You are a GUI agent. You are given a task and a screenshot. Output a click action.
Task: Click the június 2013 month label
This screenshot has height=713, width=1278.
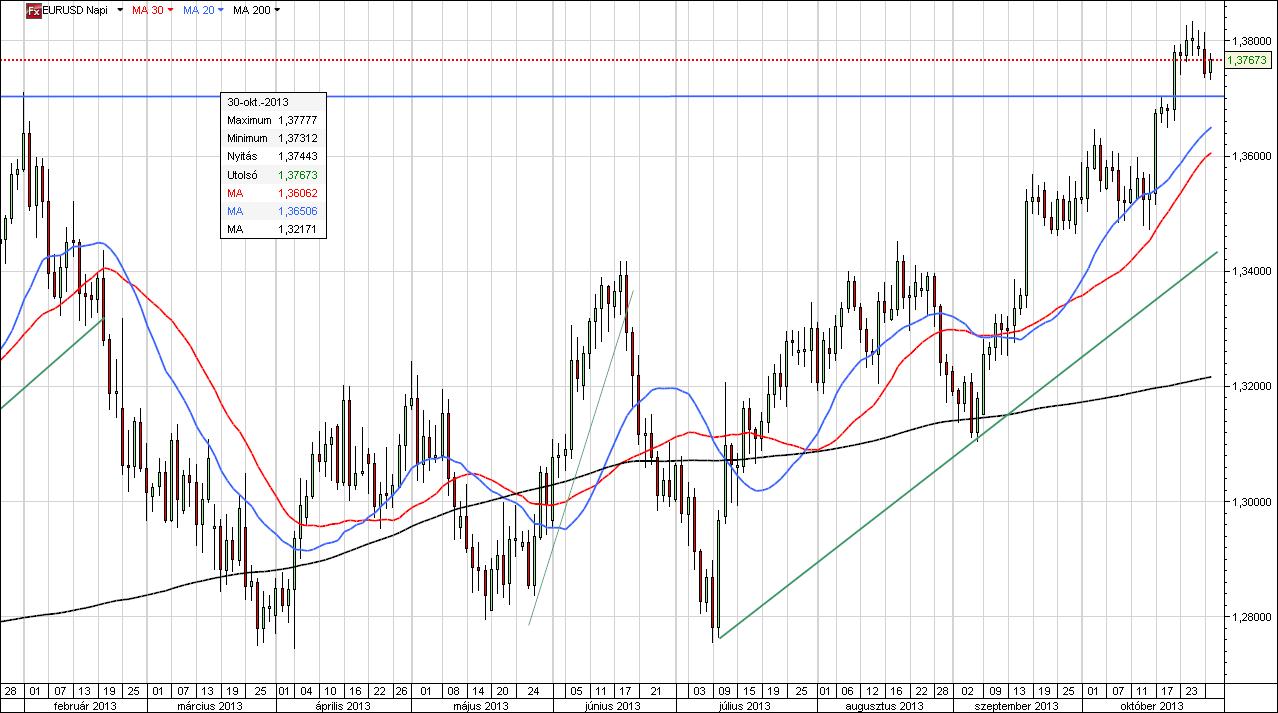613,705
